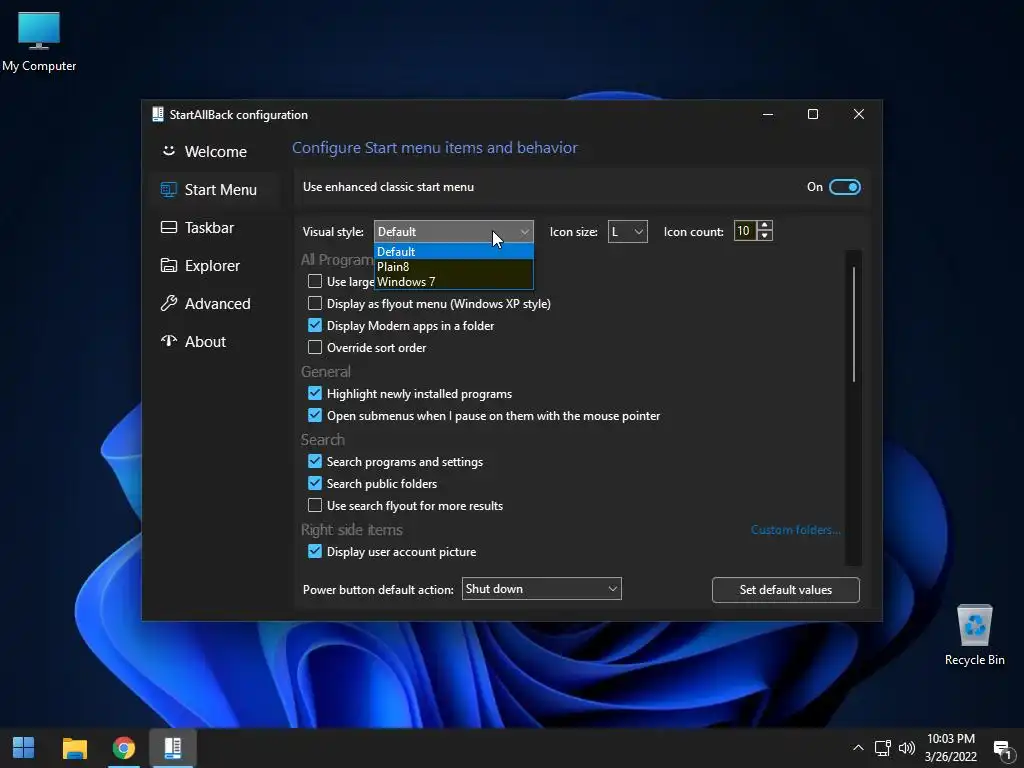
Task: Decrease Icon count with down arrow
Action: (765, 236)
